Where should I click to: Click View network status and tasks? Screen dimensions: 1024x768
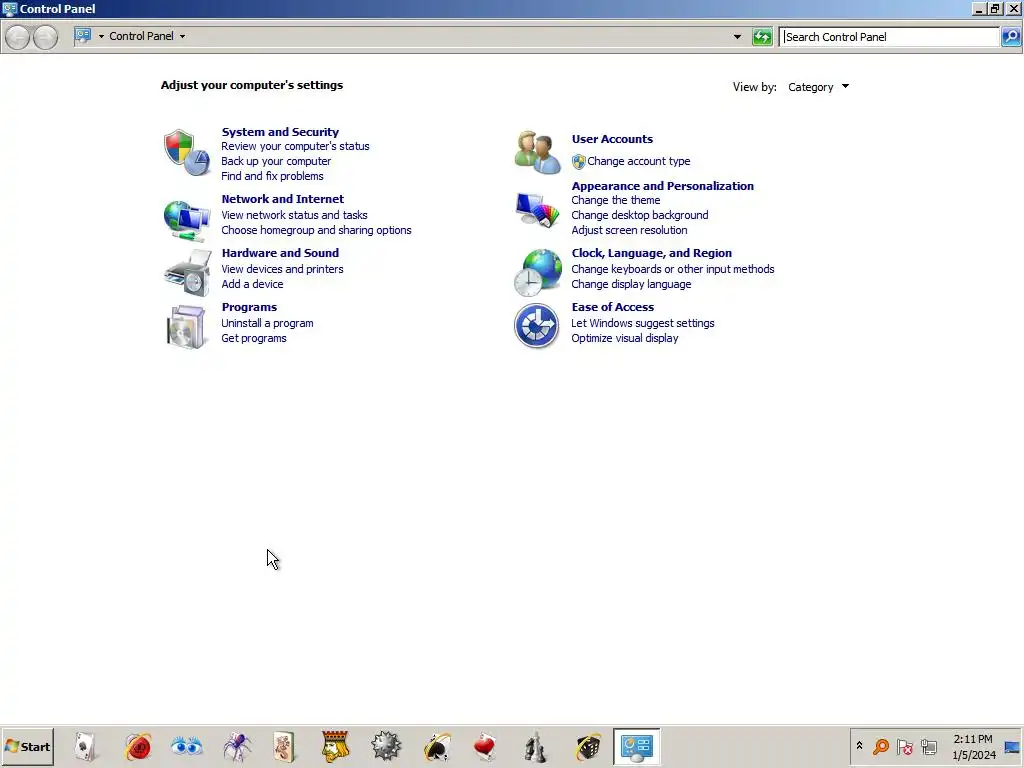click(x=294, y=215)
